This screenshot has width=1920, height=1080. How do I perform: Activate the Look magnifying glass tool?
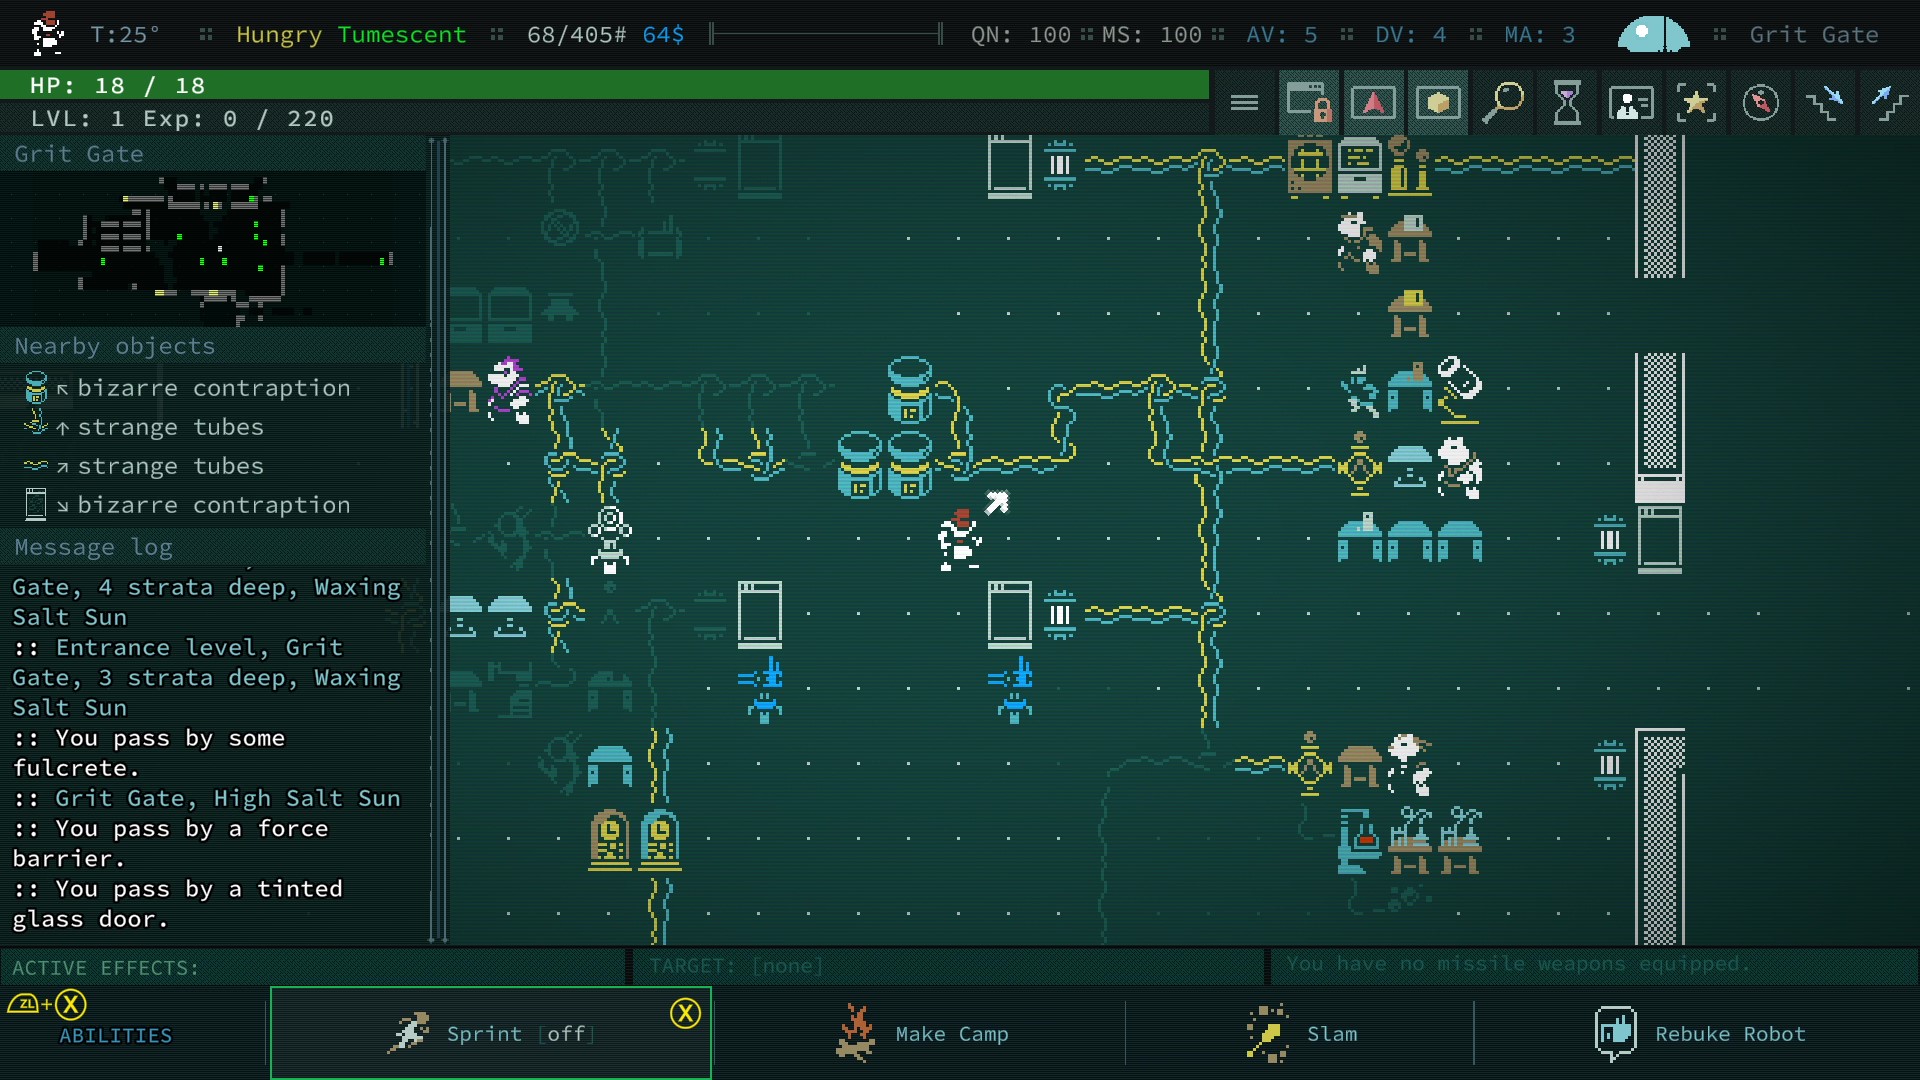[x=1502, y=102]
